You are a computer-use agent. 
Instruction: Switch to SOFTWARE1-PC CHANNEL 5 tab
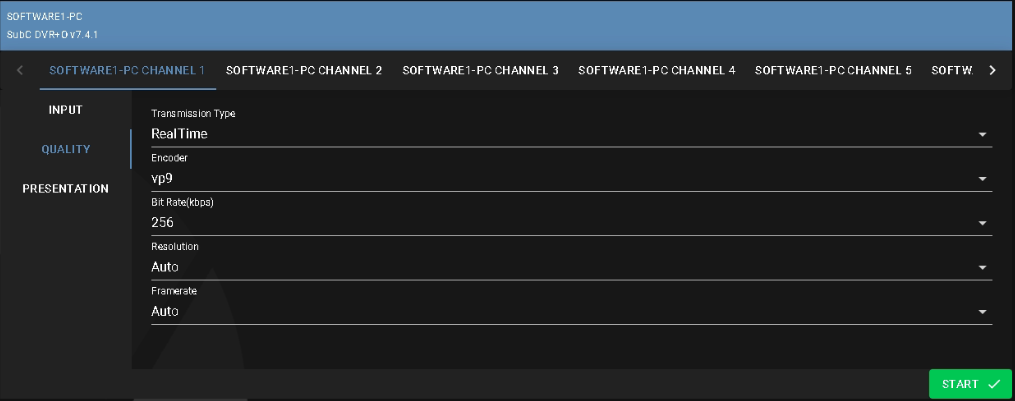point(833,71)
